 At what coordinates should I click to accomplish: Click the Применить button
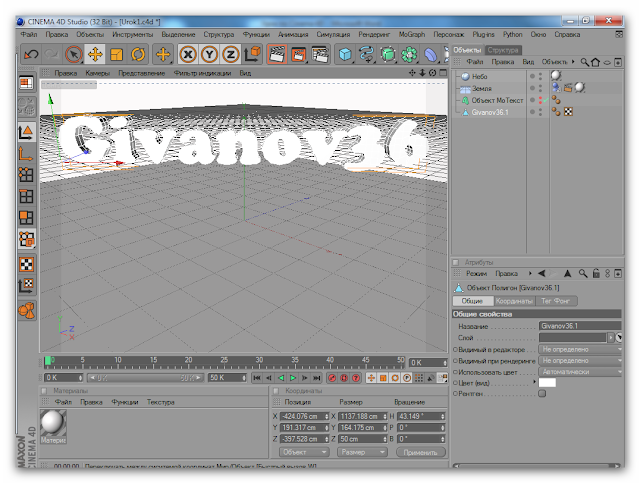point(420,452)
